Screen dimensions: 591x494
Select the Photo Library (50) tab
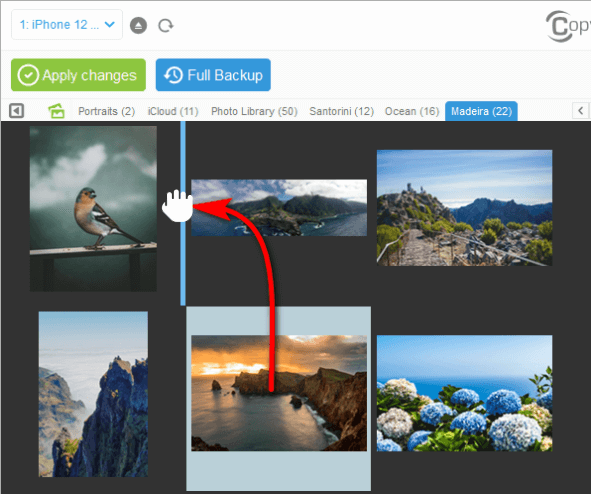pyautogui.click(x=254, y=111)
